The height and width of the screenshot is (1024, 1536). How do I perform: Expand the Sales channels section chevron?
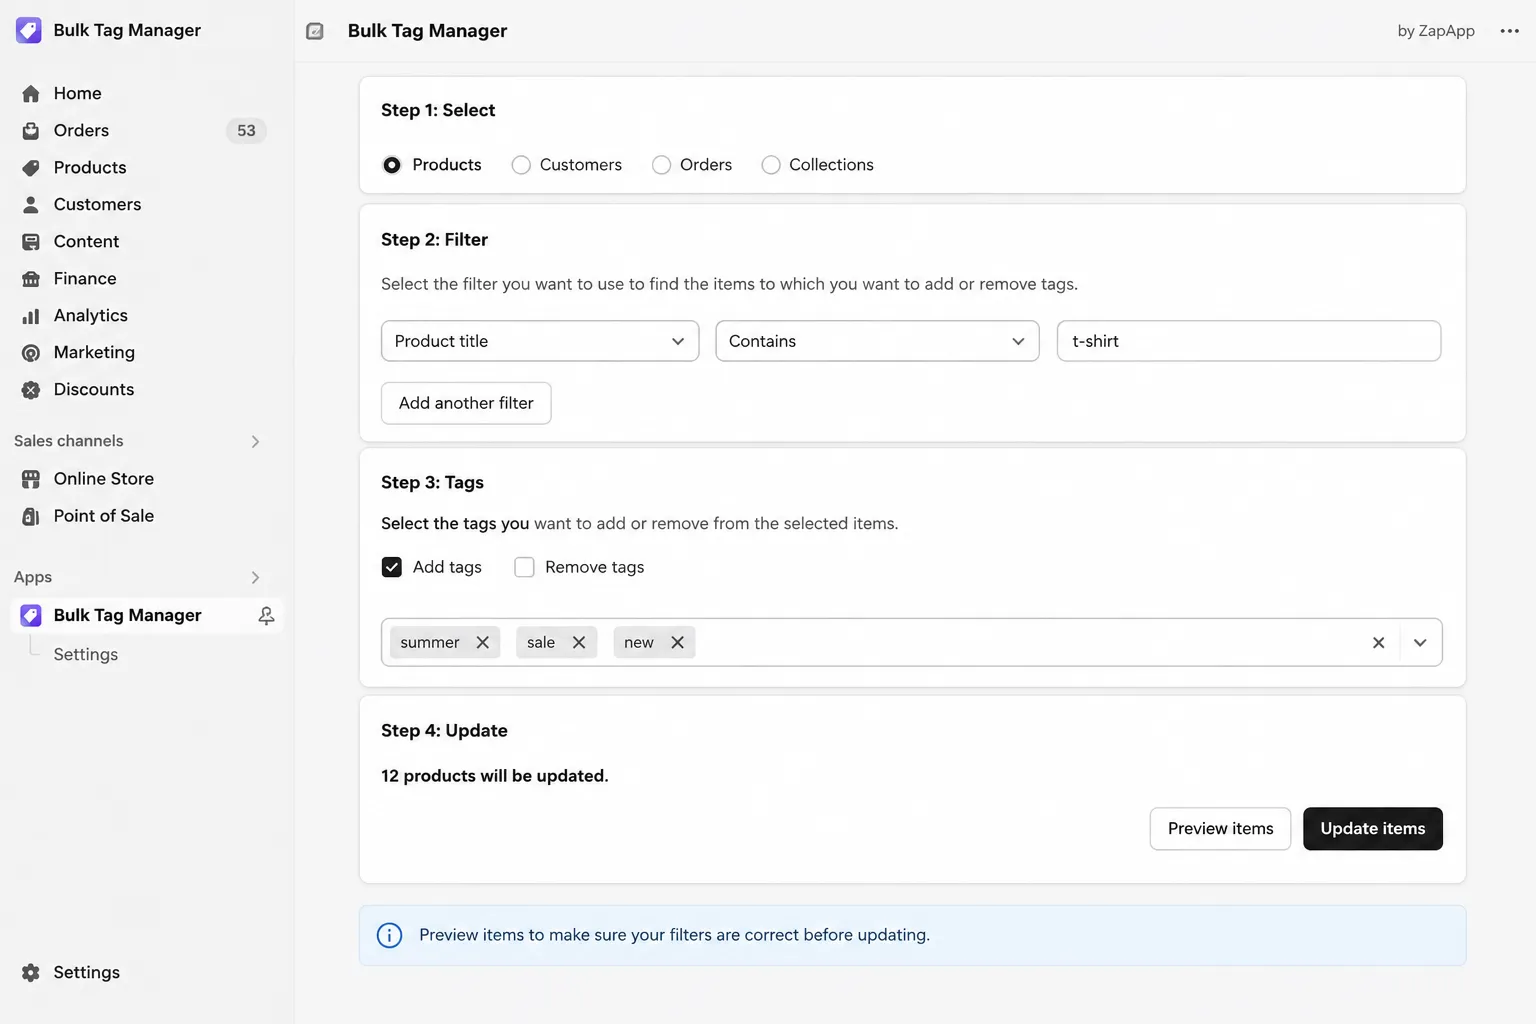[x=255, y=441]
